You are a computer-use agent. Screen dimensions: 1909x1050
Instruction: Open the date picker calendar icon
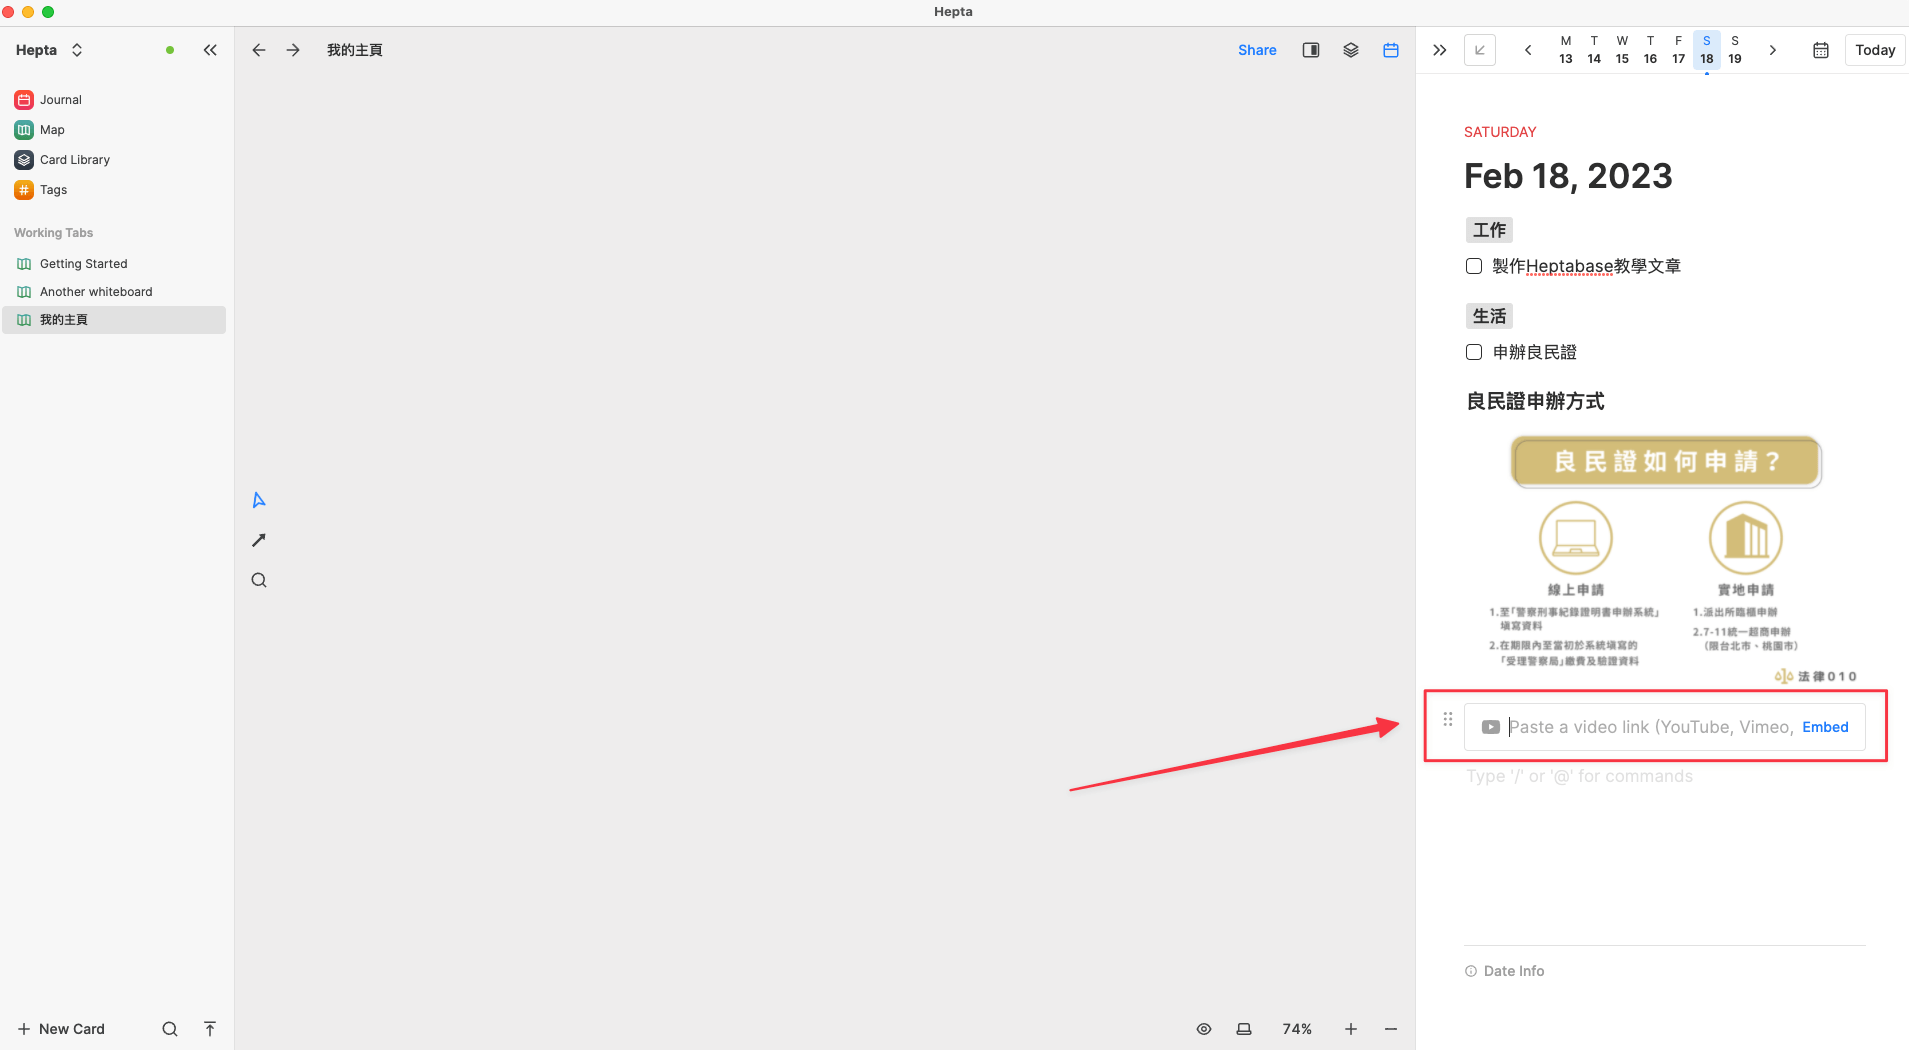pyautogui.click(x=1821, y=50)
